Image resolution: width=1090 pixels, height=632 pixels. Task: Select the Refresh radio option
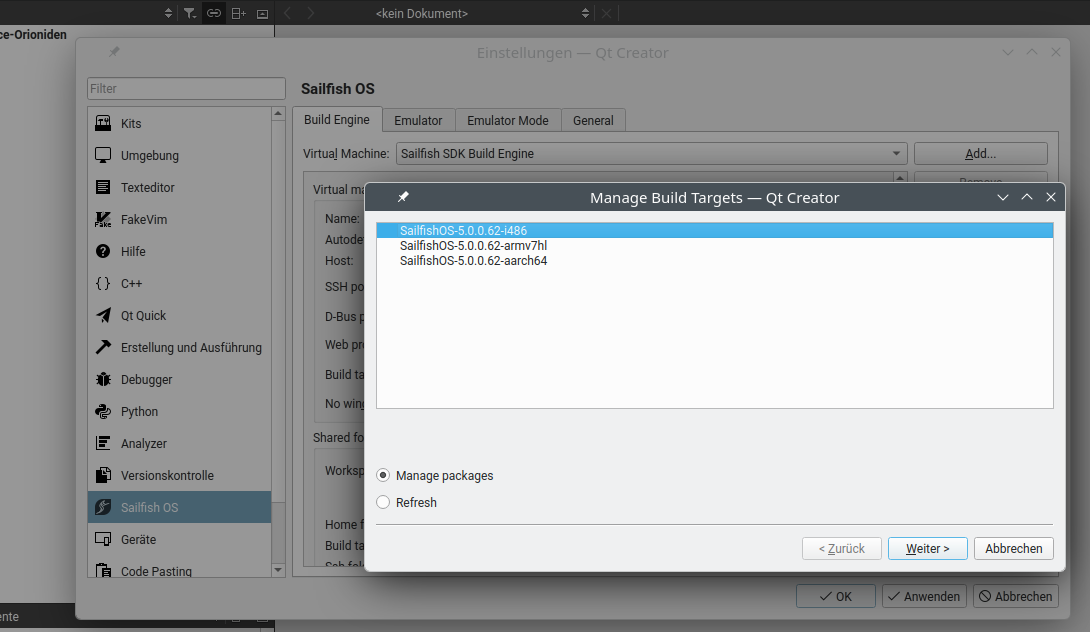click(x=383, y=503)
